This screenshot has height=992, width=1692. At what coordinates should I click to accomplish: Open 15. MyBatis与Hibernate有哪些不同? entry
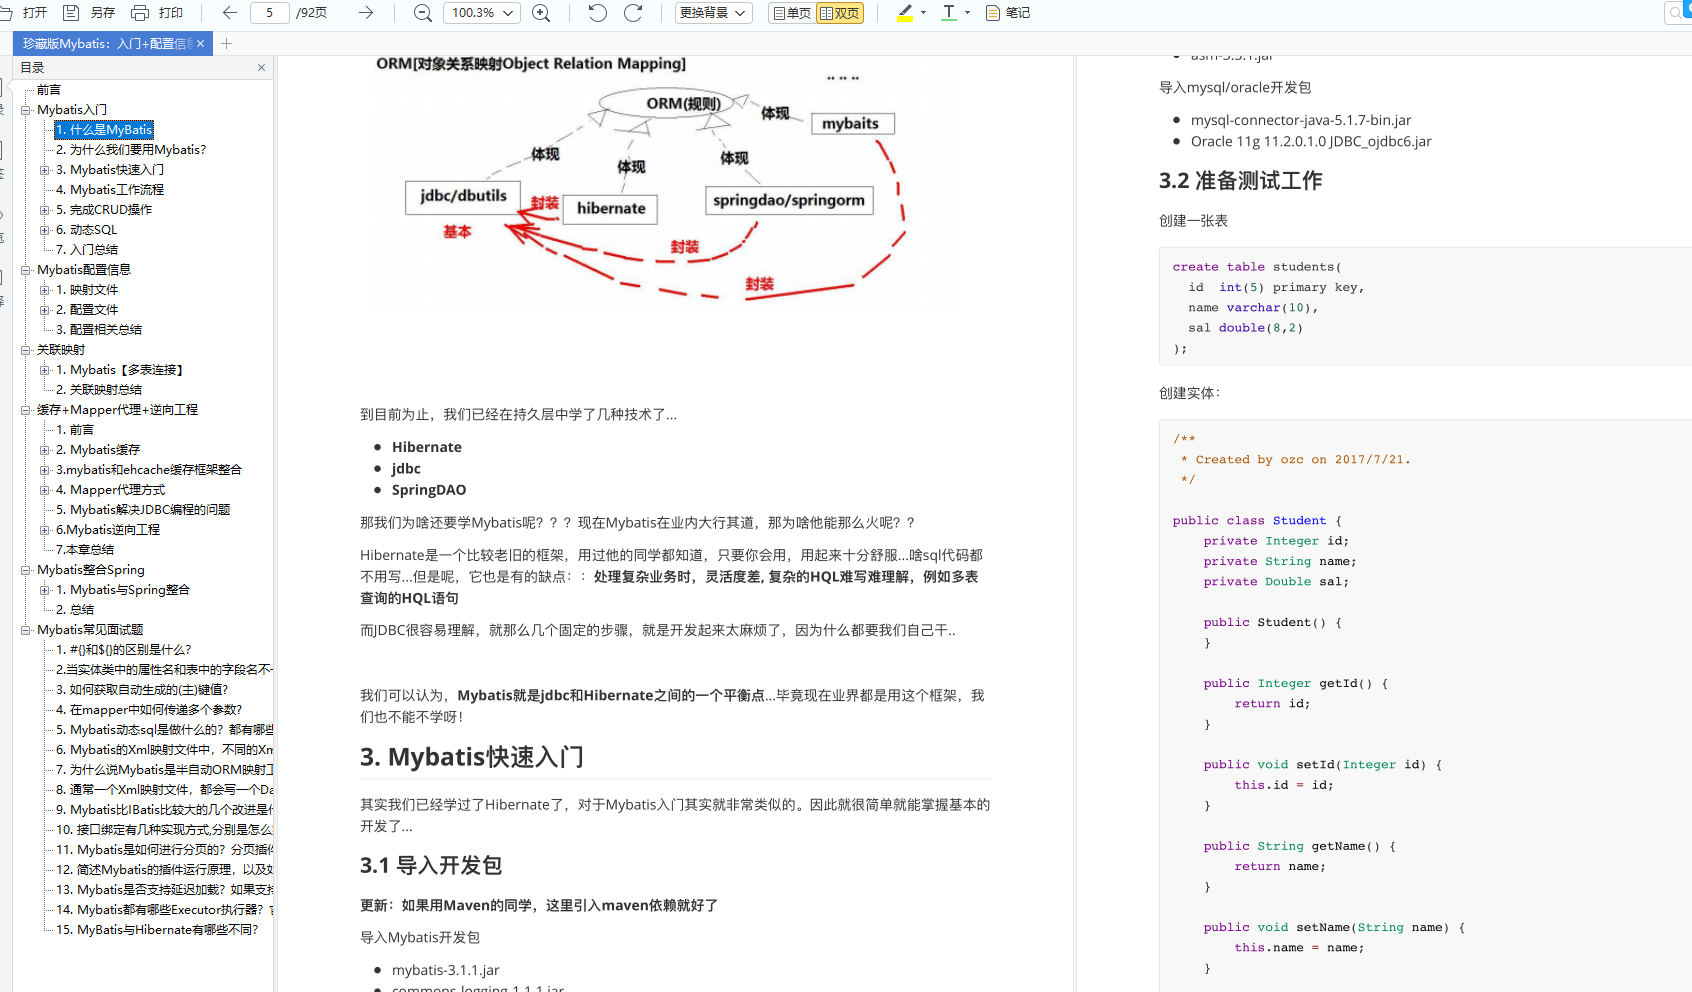(x=157, y=930)
